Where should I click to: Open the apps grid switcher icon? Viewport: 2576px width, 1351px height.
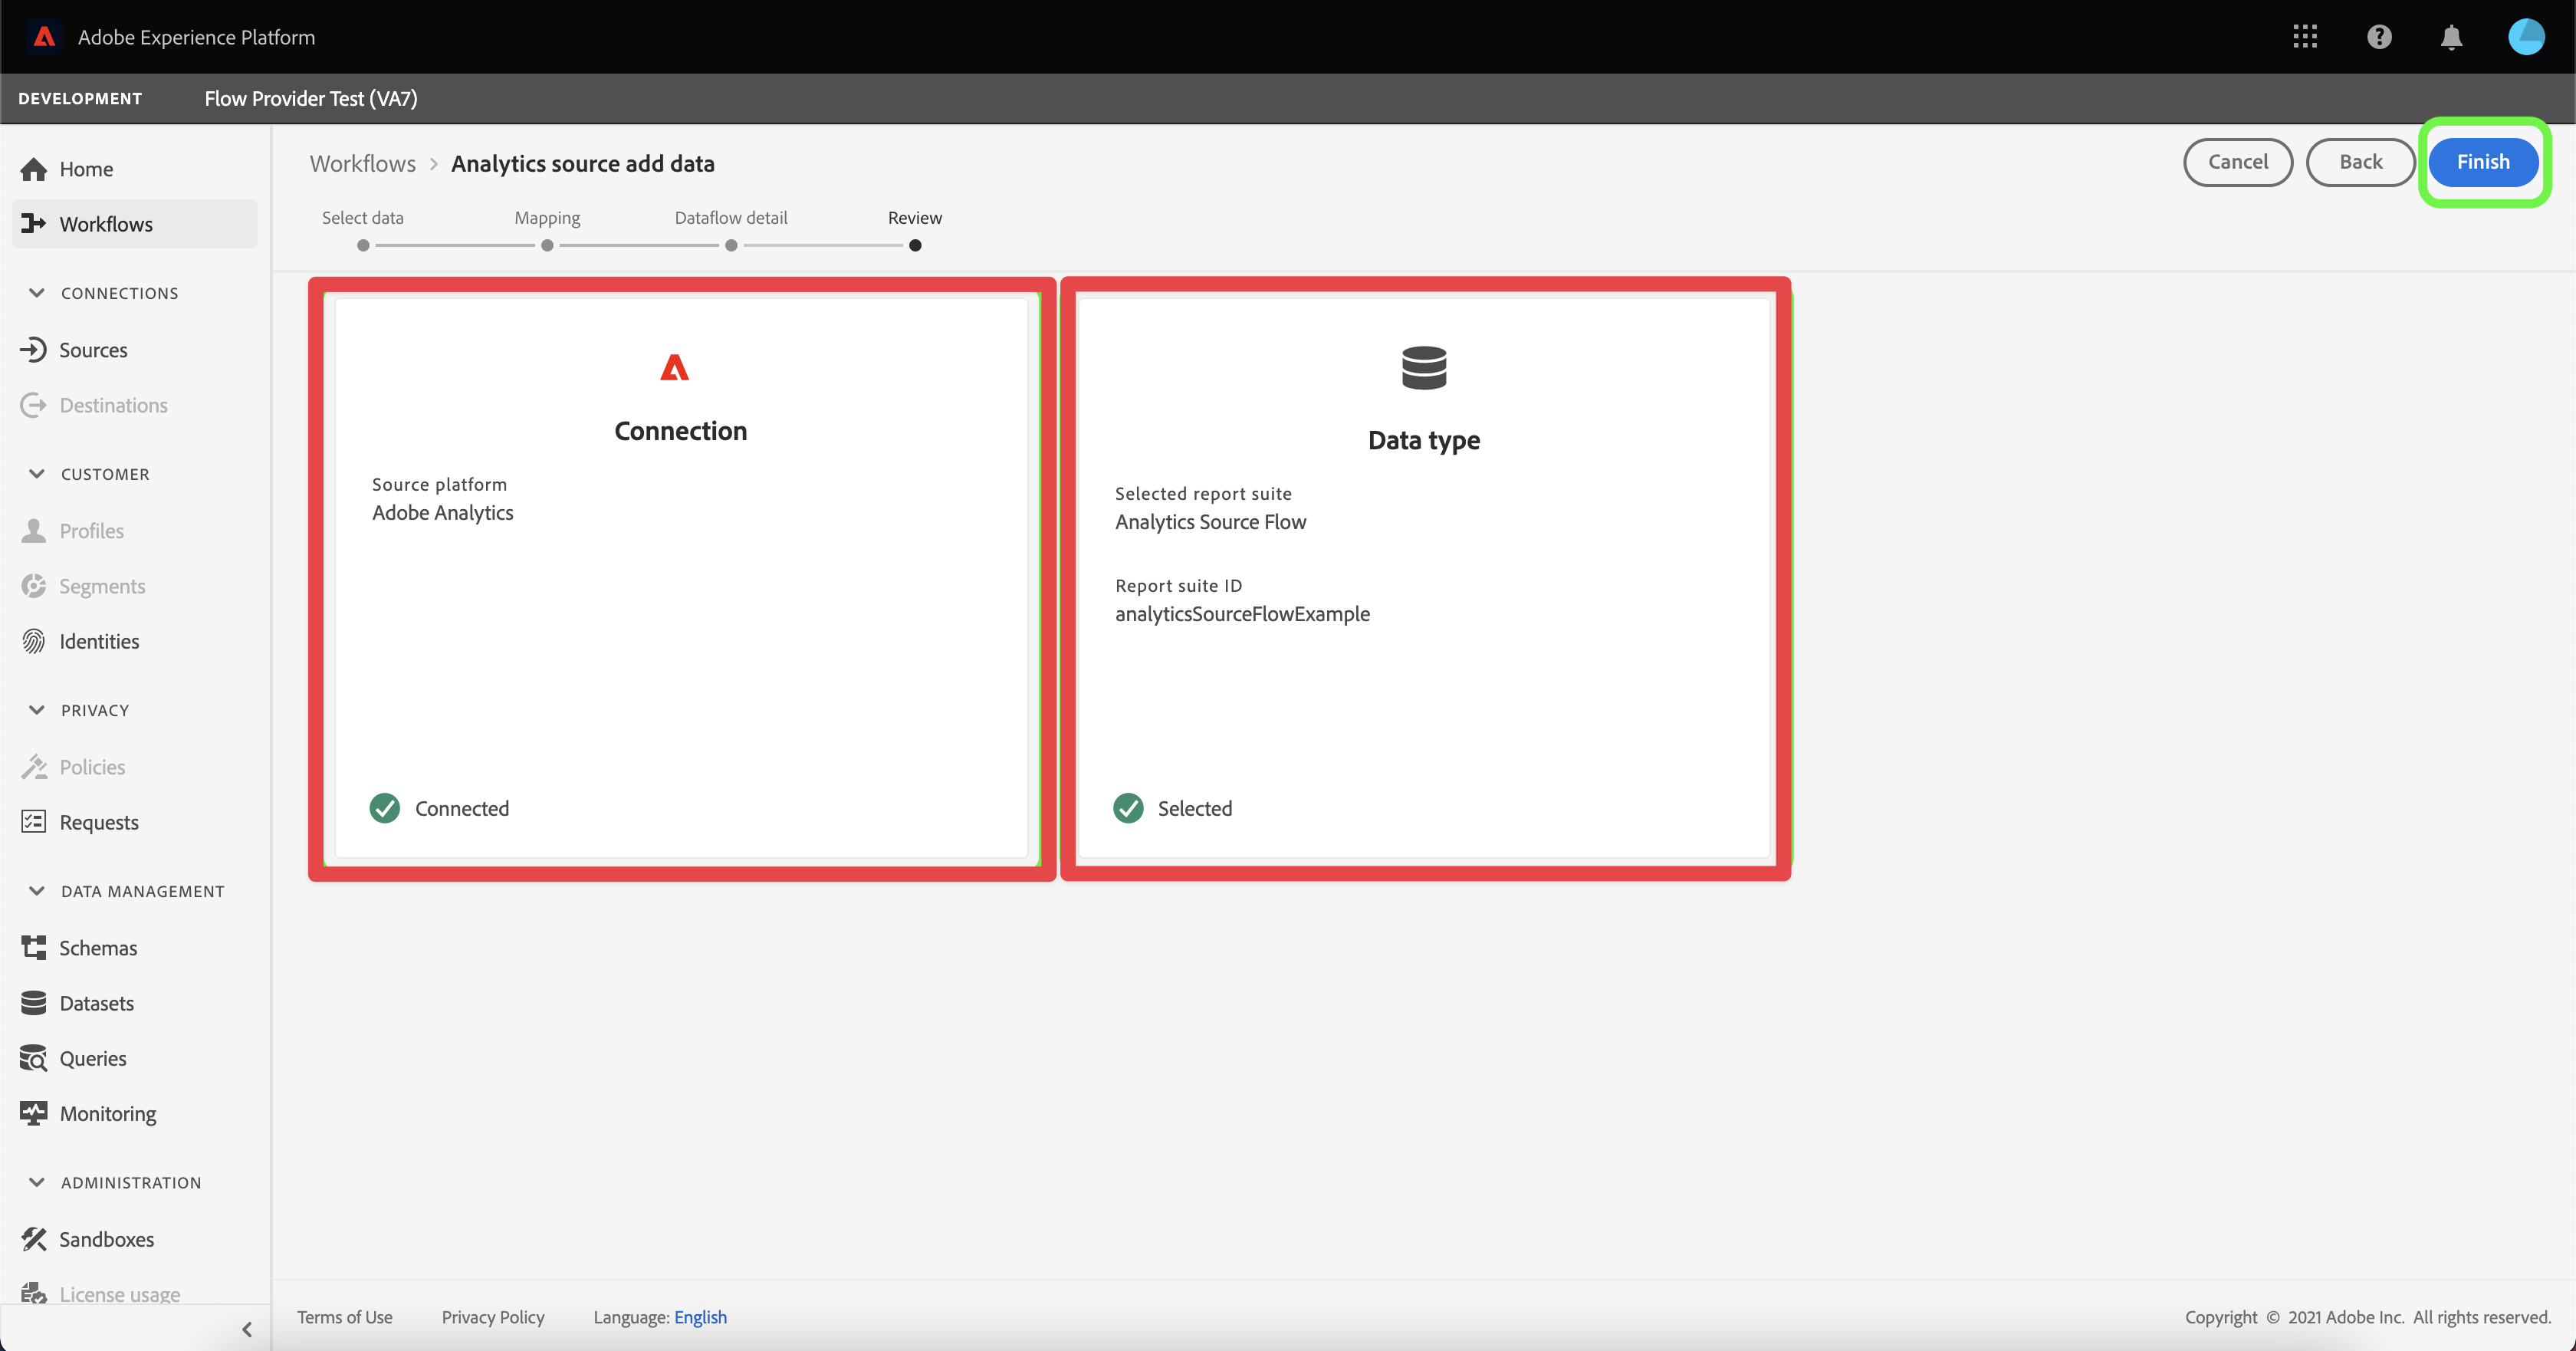pos(2304,37)
